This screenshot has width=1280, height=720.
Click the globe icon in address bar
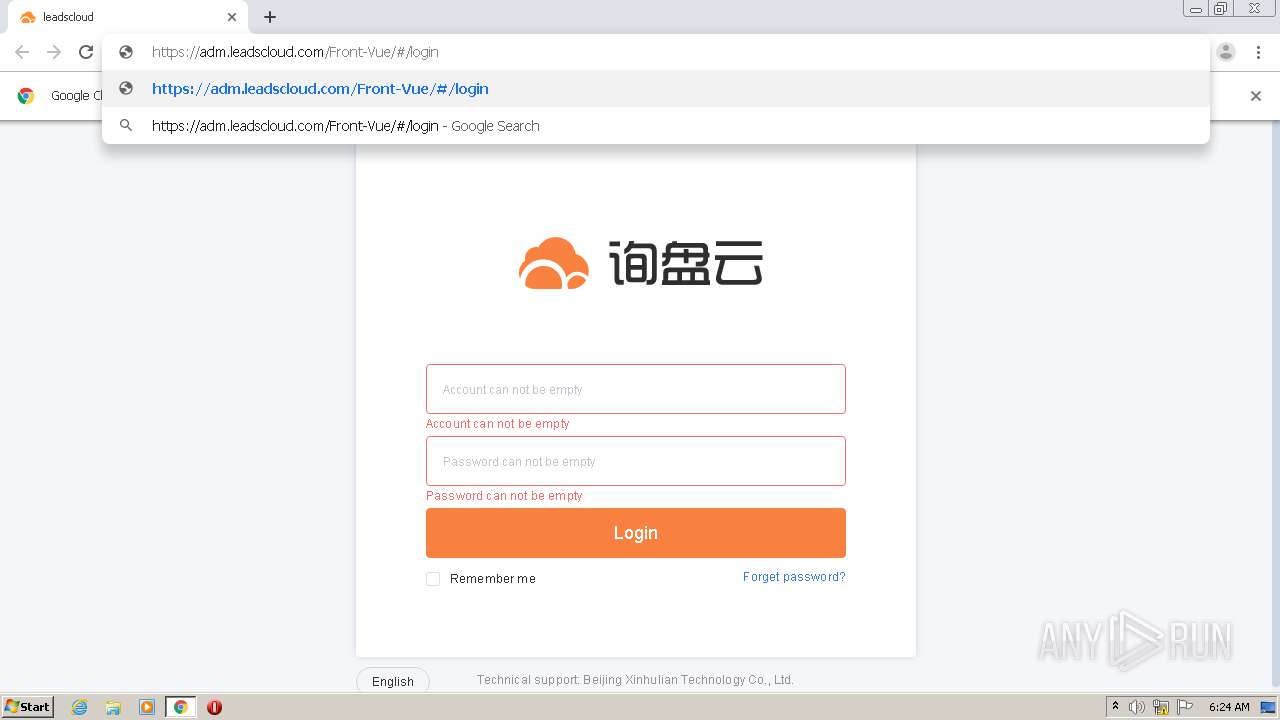(126, 52)
